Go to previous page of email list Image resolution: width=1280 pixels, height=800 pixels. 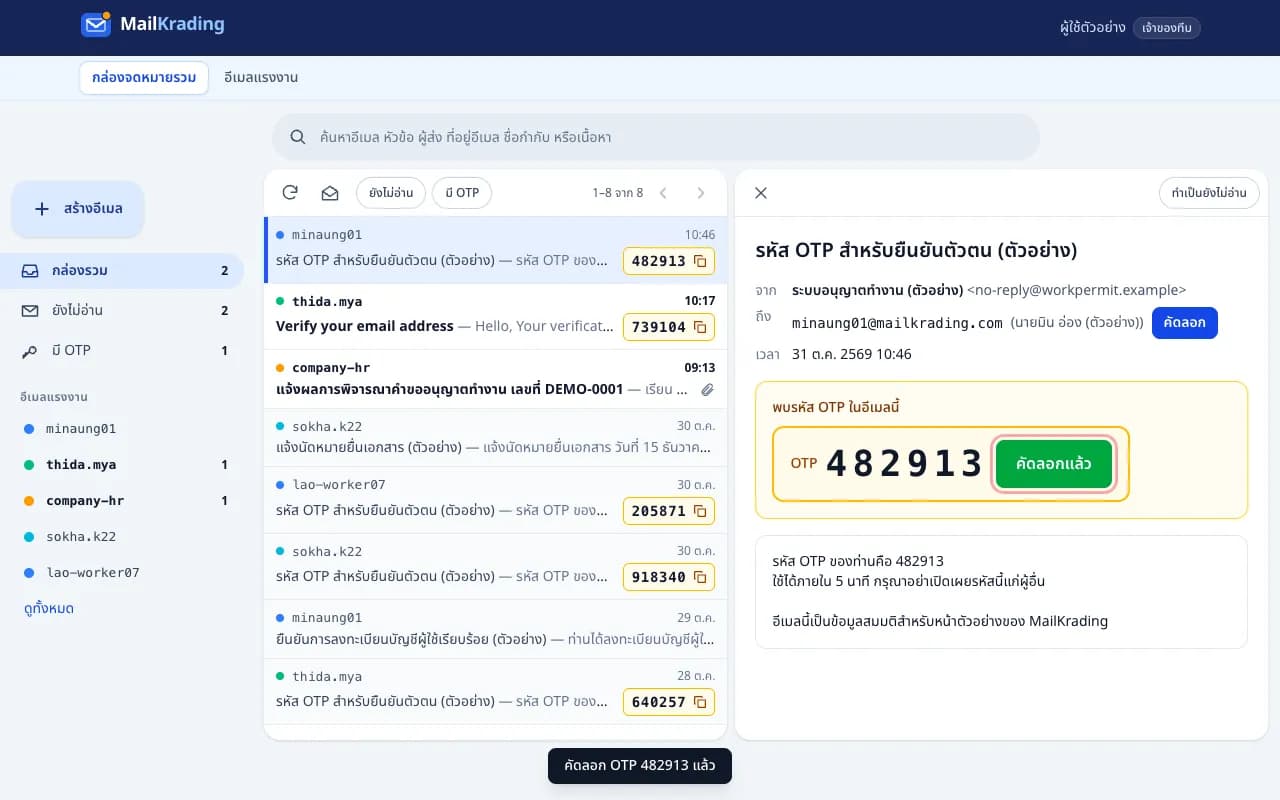click(663, 193)
